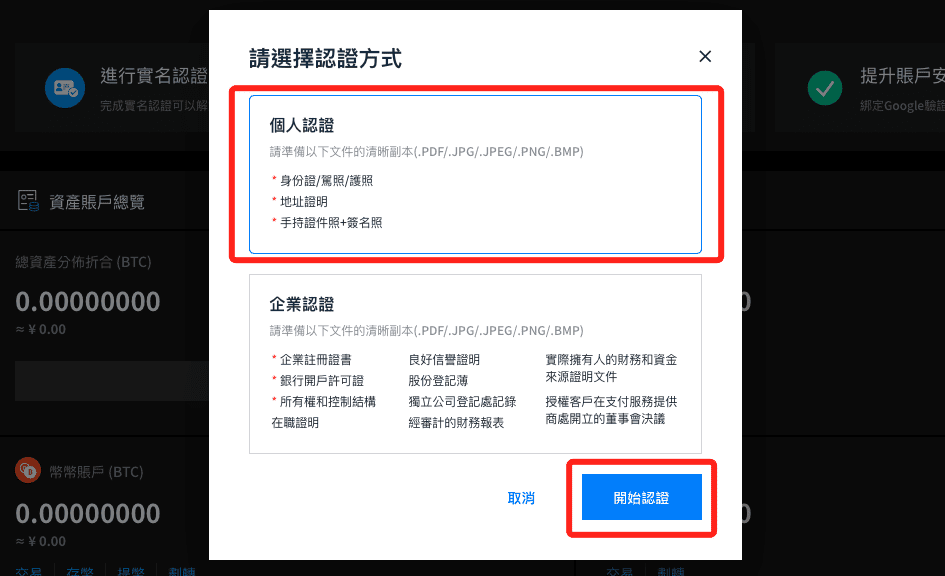Close the 請選擇認證方式 dialog
945x576 pixels.
(705, 57)
